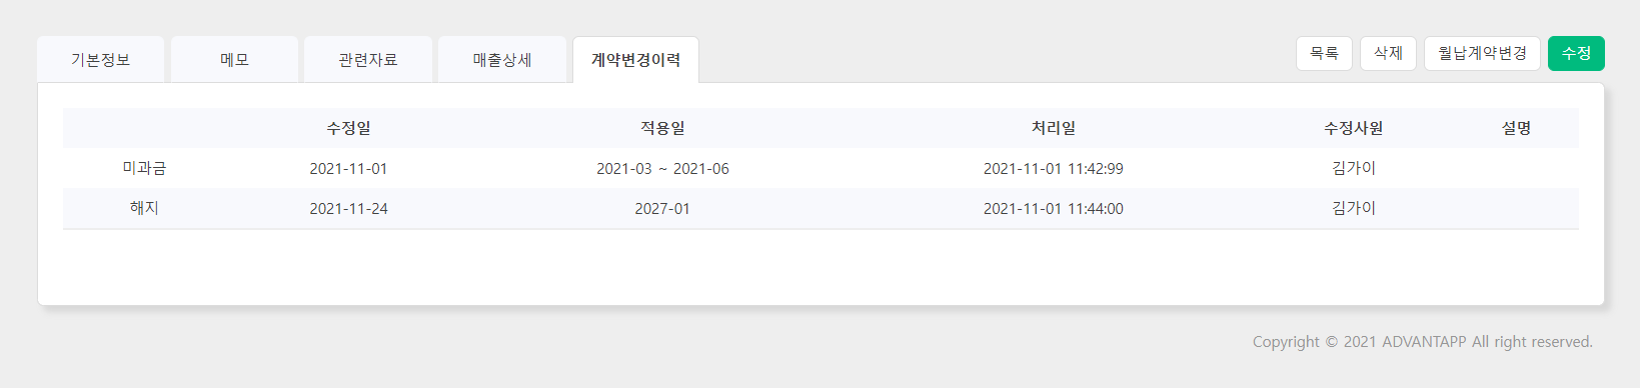Switch to the 메모 tab

tap(234, 60)
